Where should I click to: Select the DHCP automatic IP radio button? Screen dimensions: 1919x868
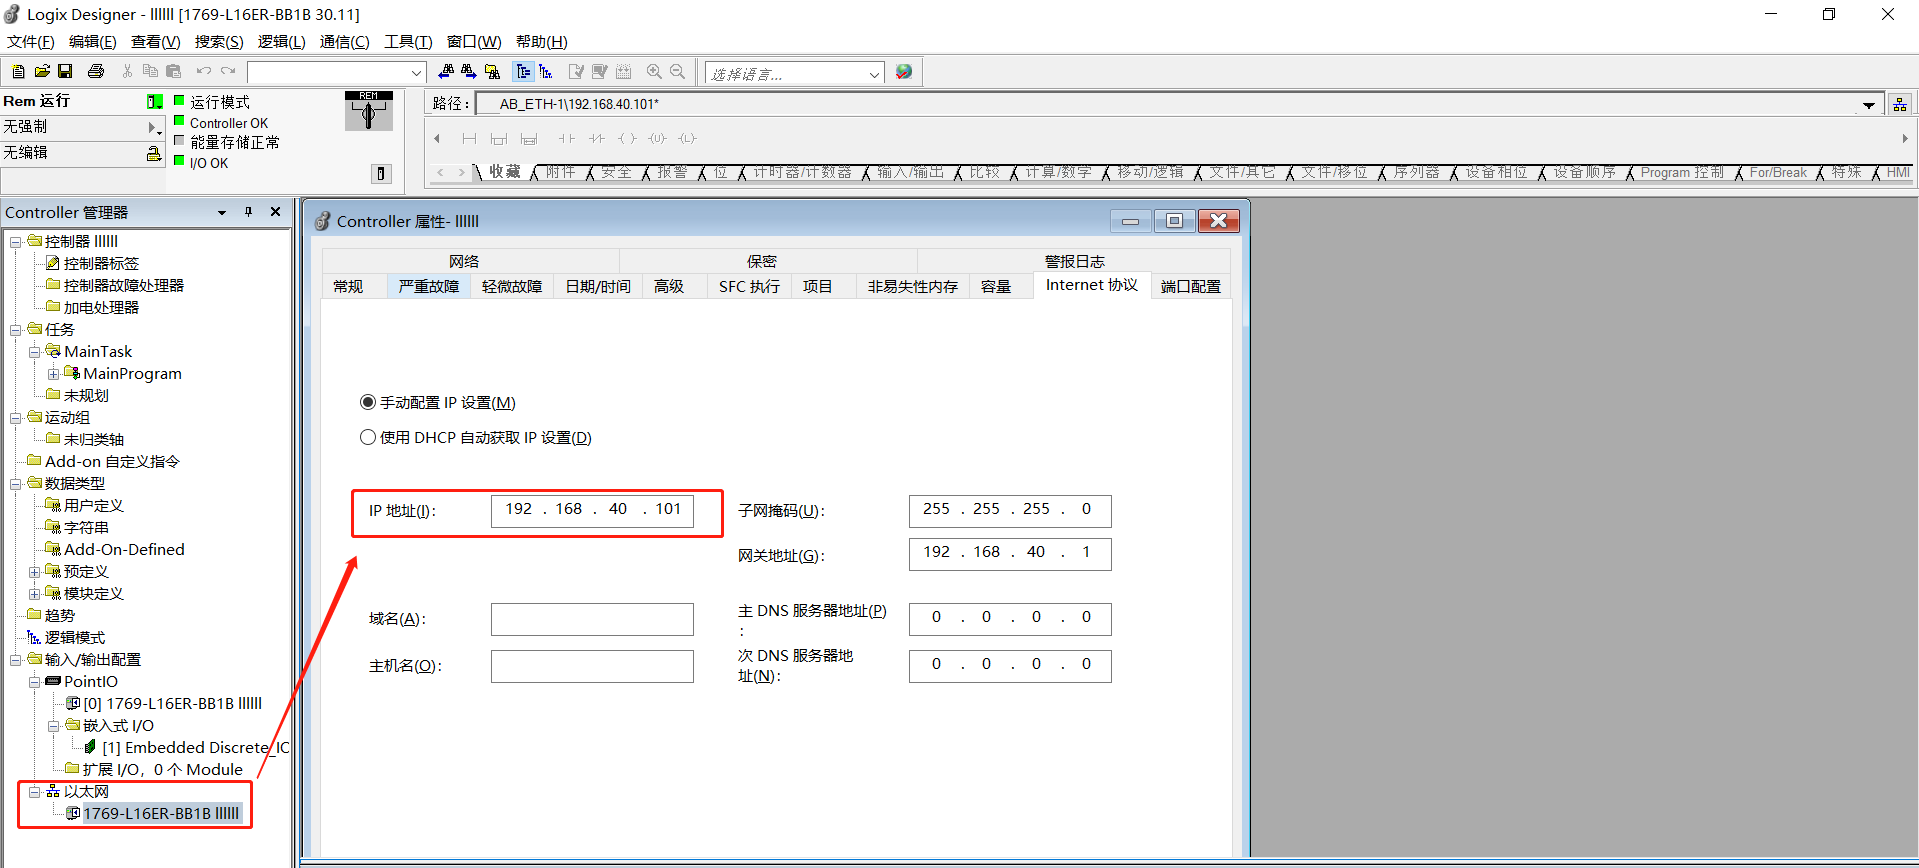[368, 437]
